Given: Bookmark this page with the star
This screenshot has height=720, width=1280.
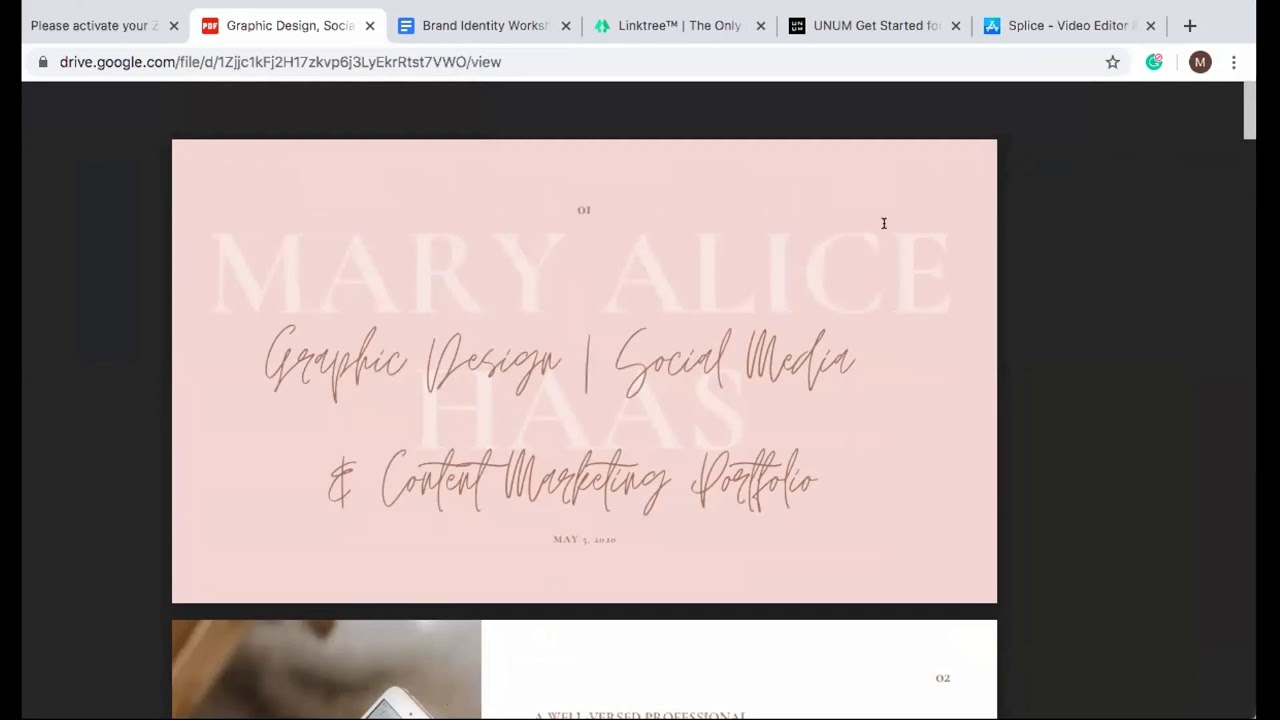Looking at the screenshot, I should 1113,62.
